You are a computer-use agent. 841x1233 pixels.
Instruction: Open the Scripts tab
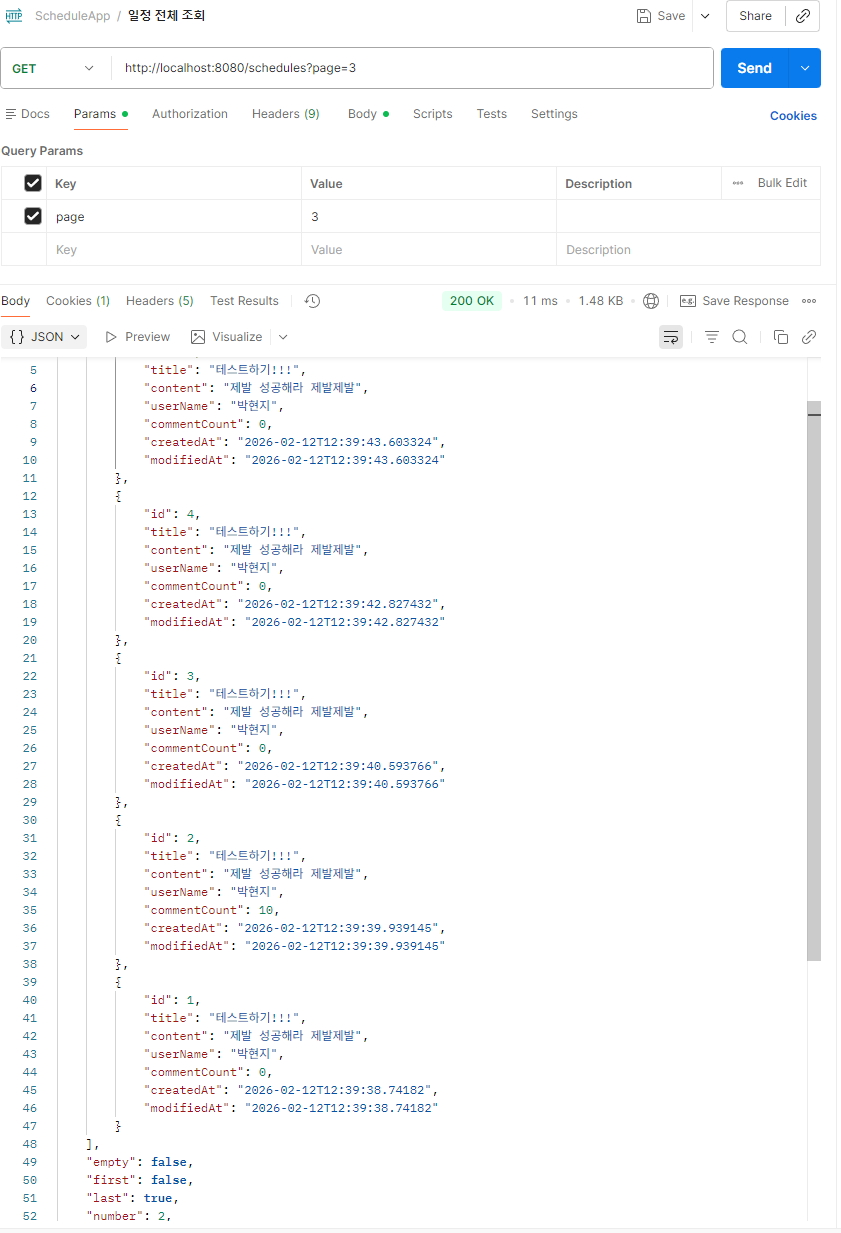[x=433, y=114]
